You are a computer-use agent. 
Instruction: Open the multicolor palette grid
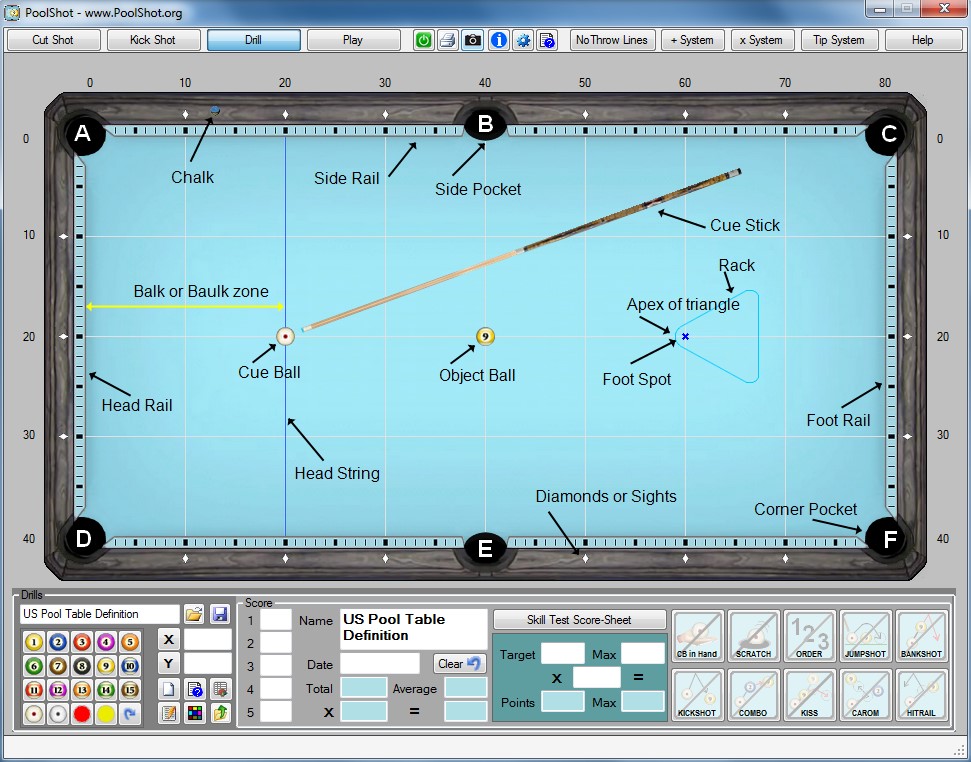pyautogui.click(x=194, y=714)
